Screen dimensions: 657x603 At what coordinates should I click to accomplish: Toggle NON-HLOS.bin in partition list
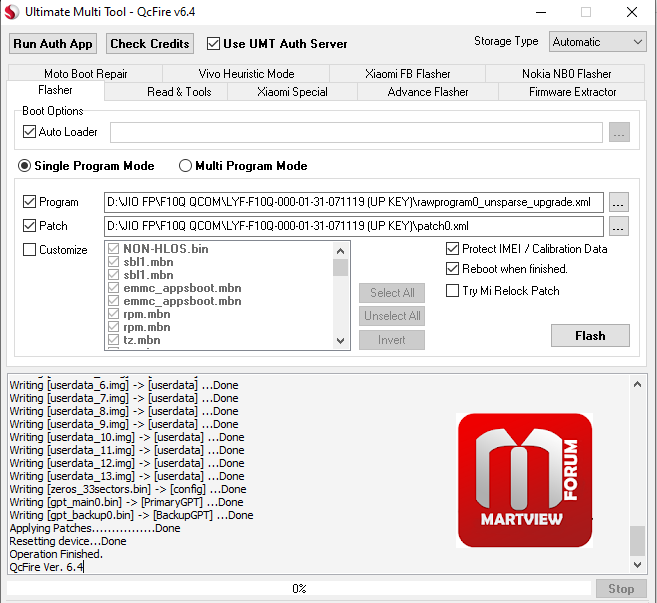tap(113, 248)
